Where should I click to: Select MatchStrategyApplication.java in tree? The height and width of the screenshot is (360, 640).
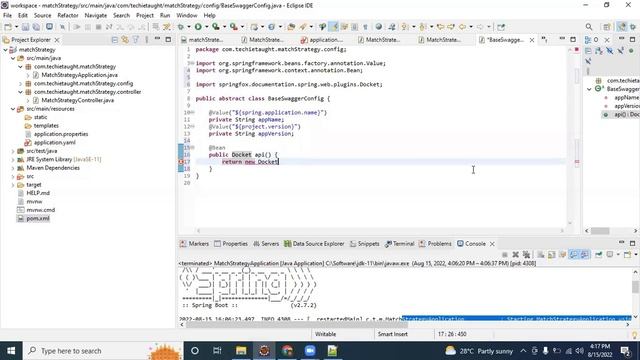tap(79, 75)
